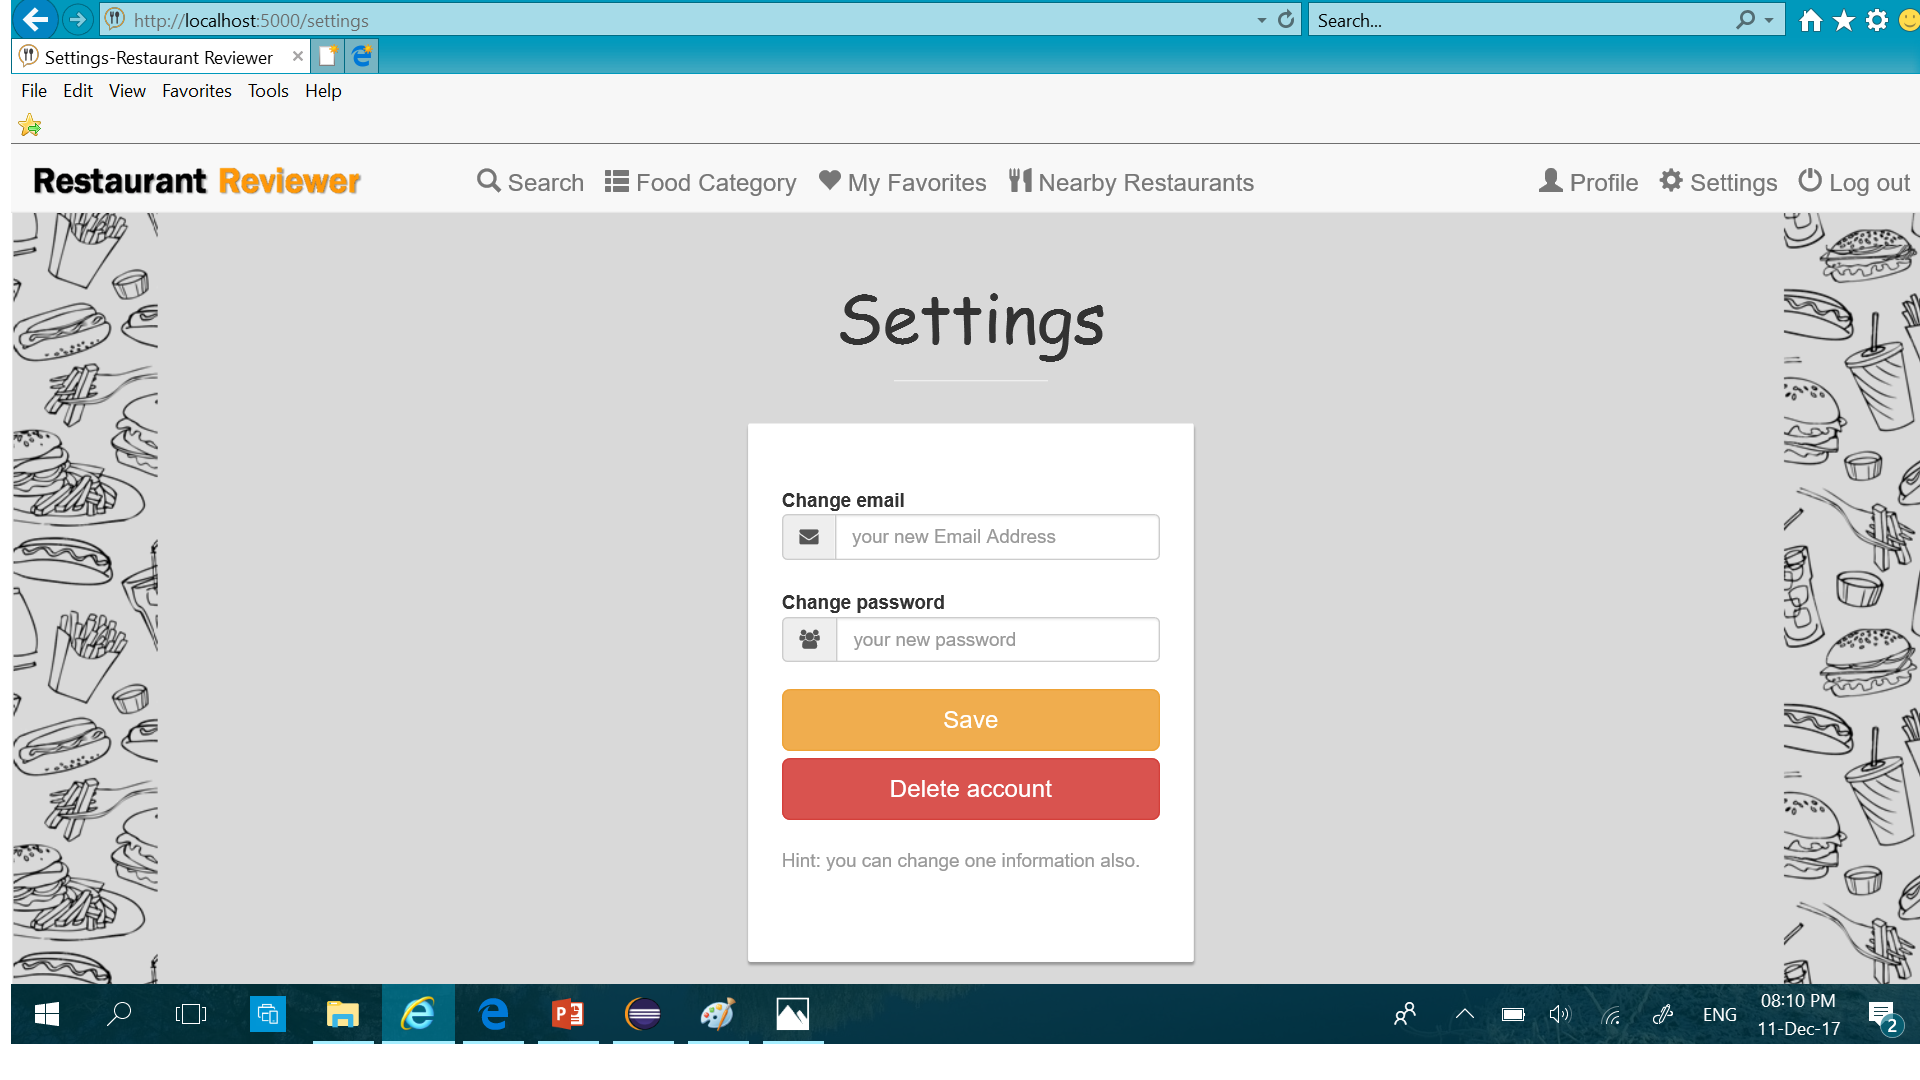1920x1080 pixels.
Task: Click the browser Search... box
Action: 1520,20
